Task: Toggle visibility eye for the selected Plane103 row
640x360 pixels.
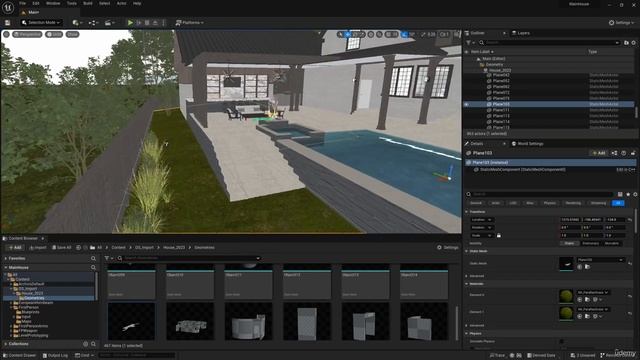Action: coord(467,104)
